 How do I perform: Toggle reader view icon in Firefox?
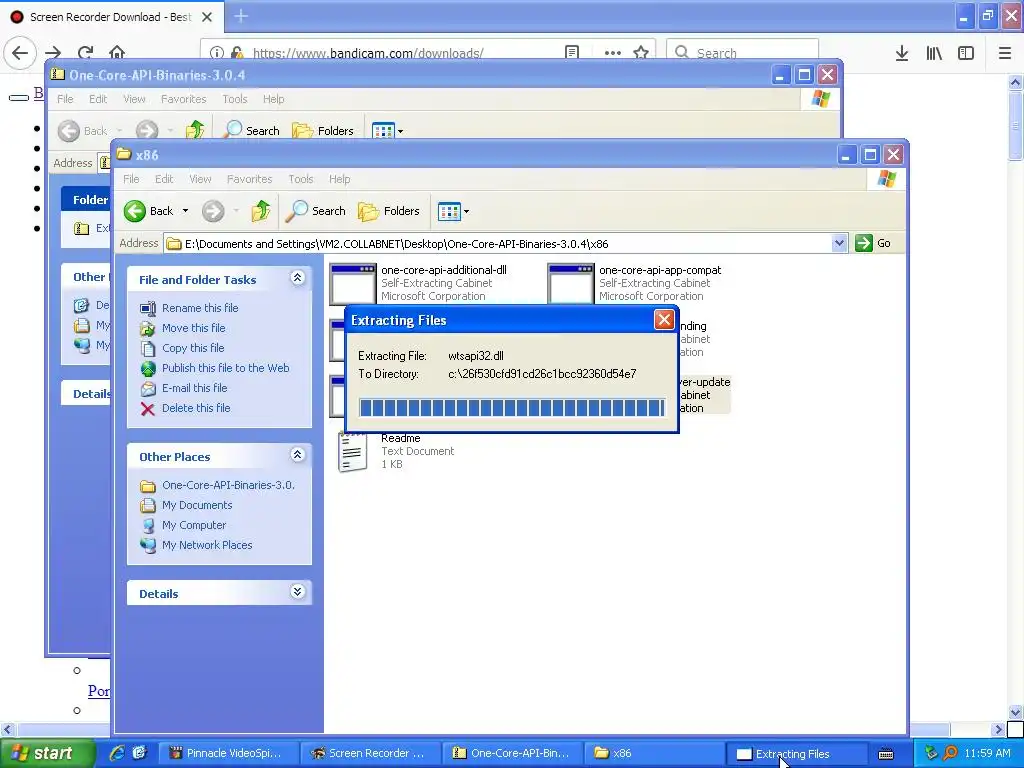572,52
